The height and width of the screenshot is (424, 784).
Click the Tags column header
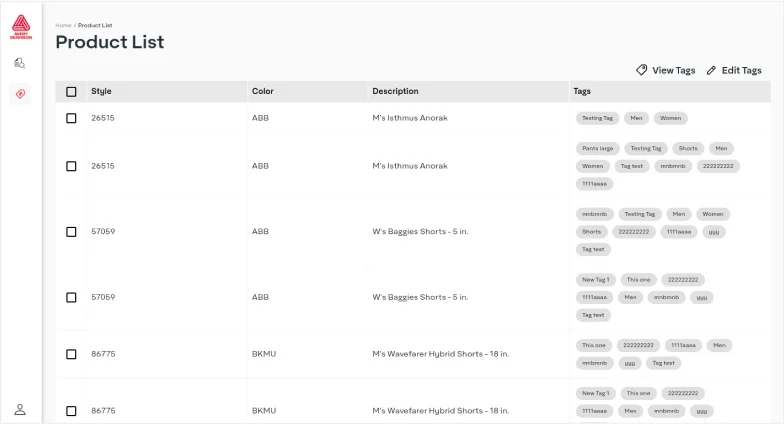coord(582,91)
